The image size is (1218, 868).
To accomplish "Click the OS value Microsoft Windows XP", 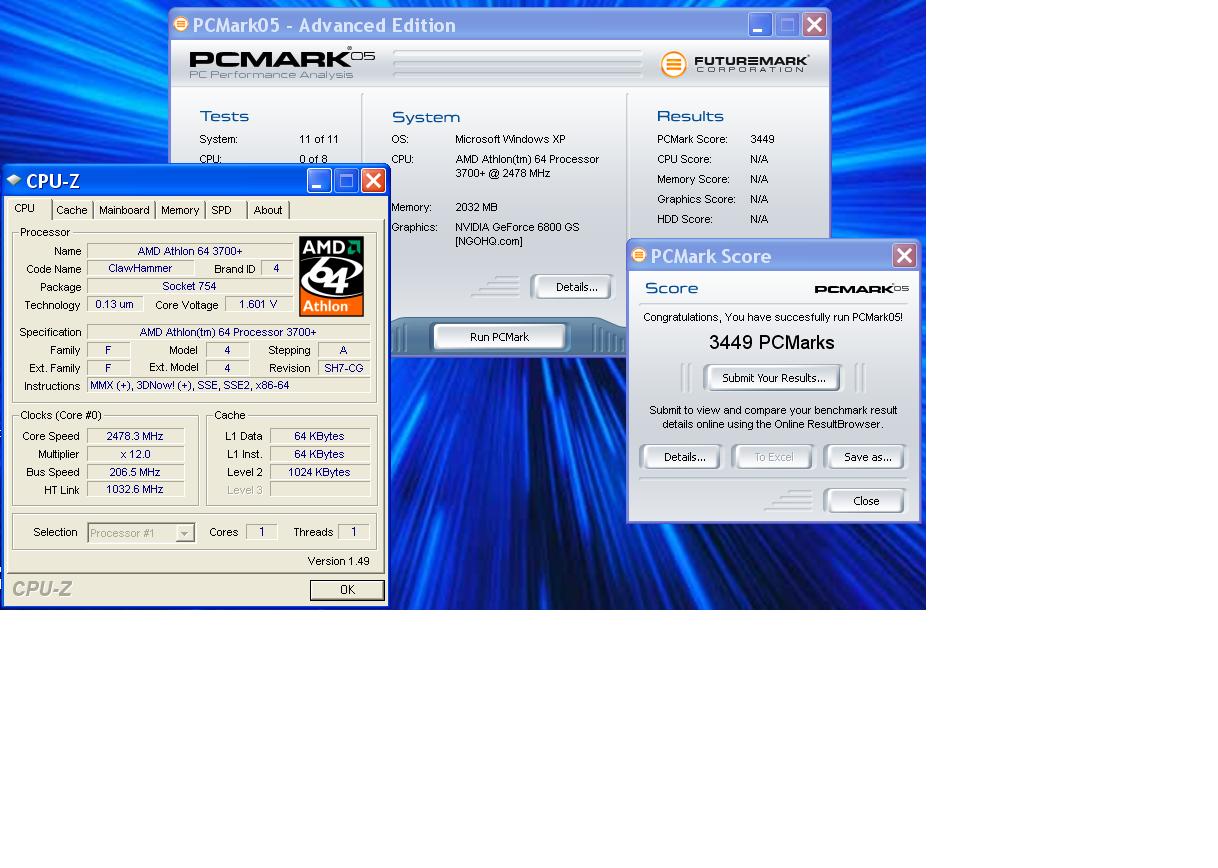I will 510,139.
